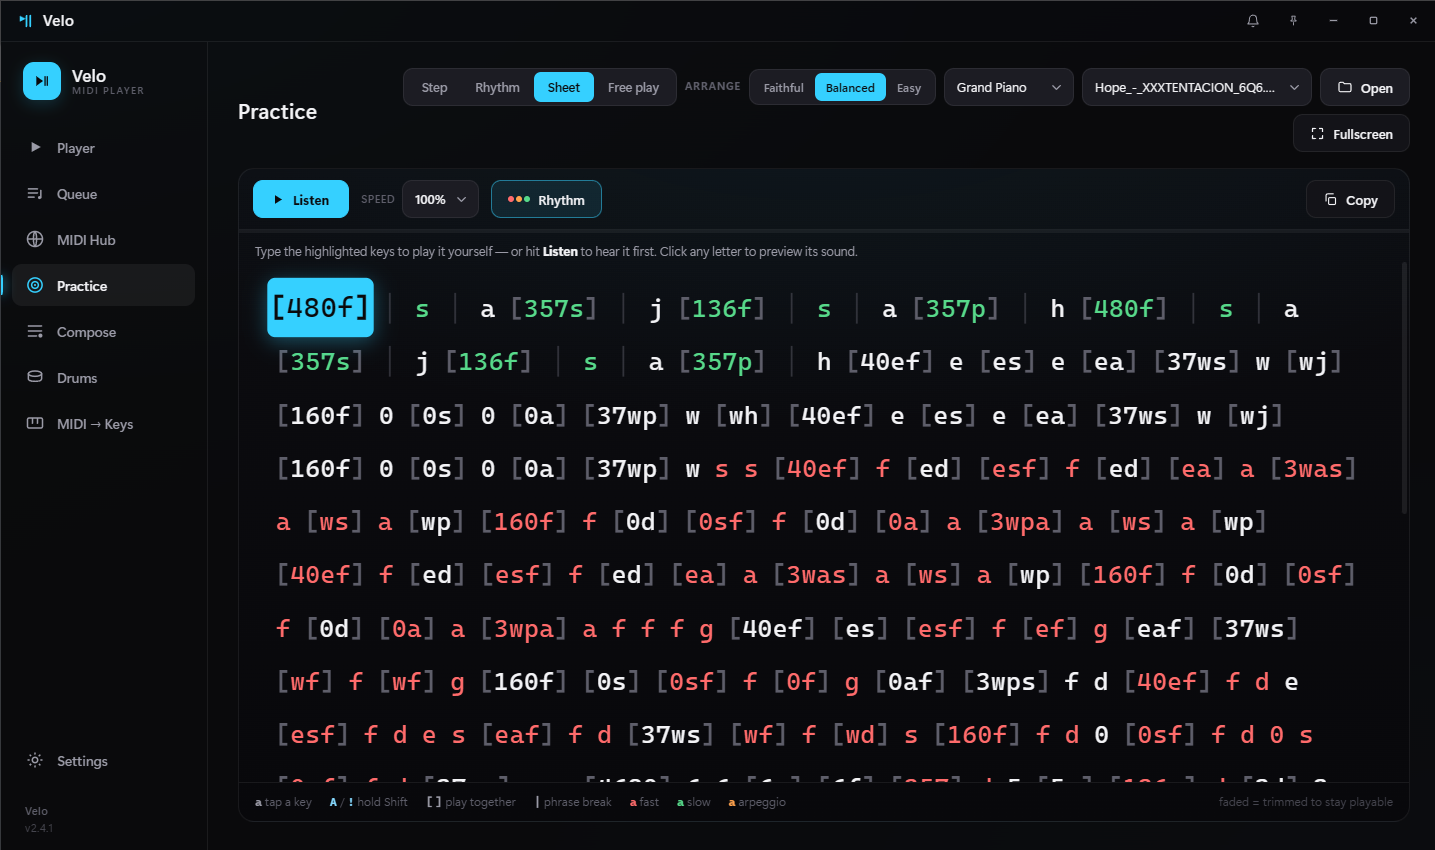Copy the sheet with the Copy button
The image size is (1435, 850).
pyautogui.click(x=1350, y=199)
